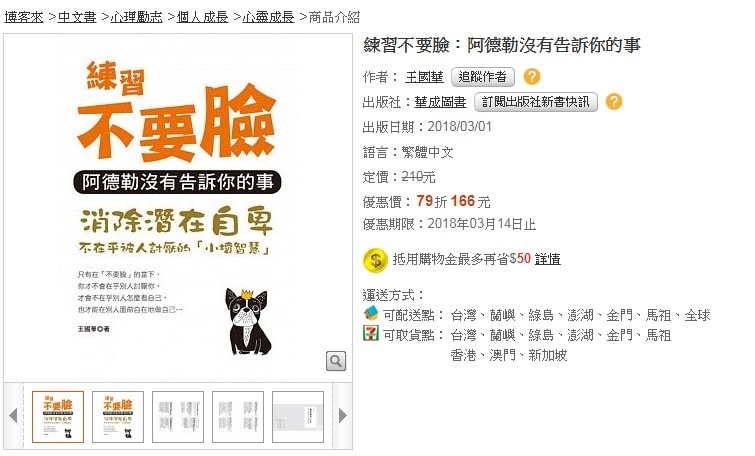Select the fifth gray preview thumbnail
755x456 pixels.
click(298, 417)
